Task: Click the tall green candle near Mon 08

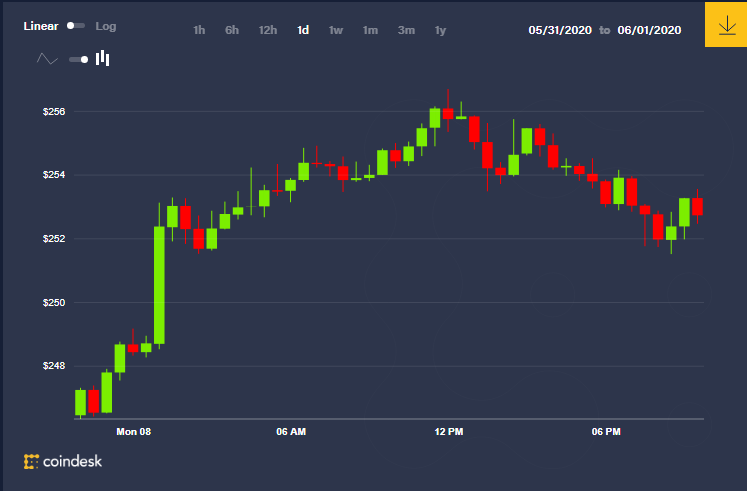Action: (x=159, y=285)
